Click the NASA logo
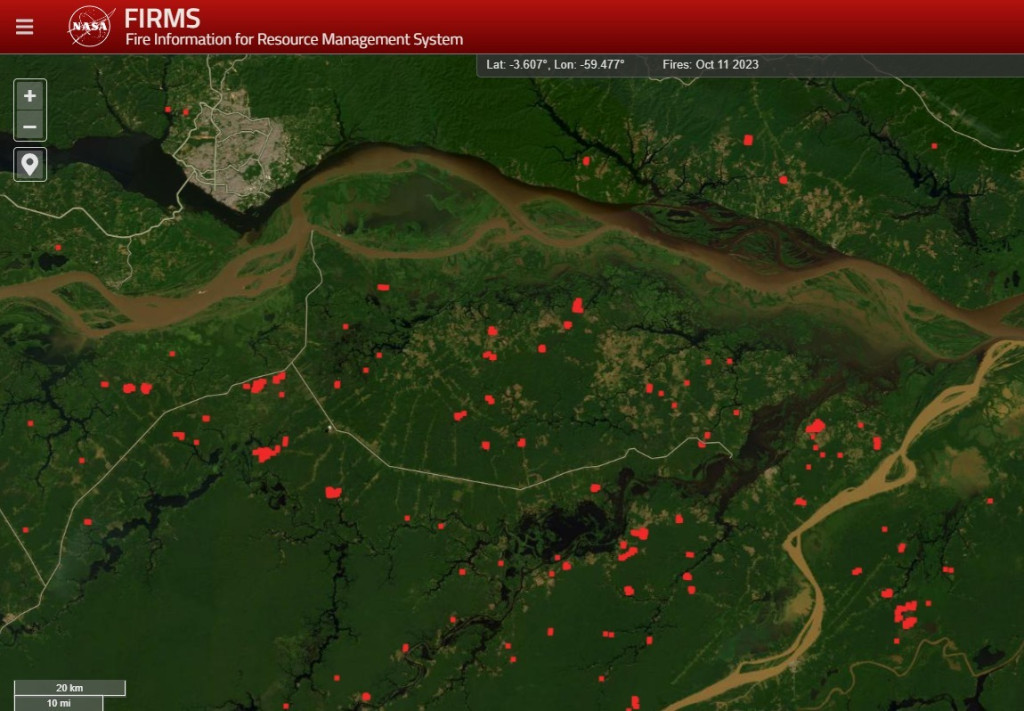The image size is (1024, 711). [91, 27]
